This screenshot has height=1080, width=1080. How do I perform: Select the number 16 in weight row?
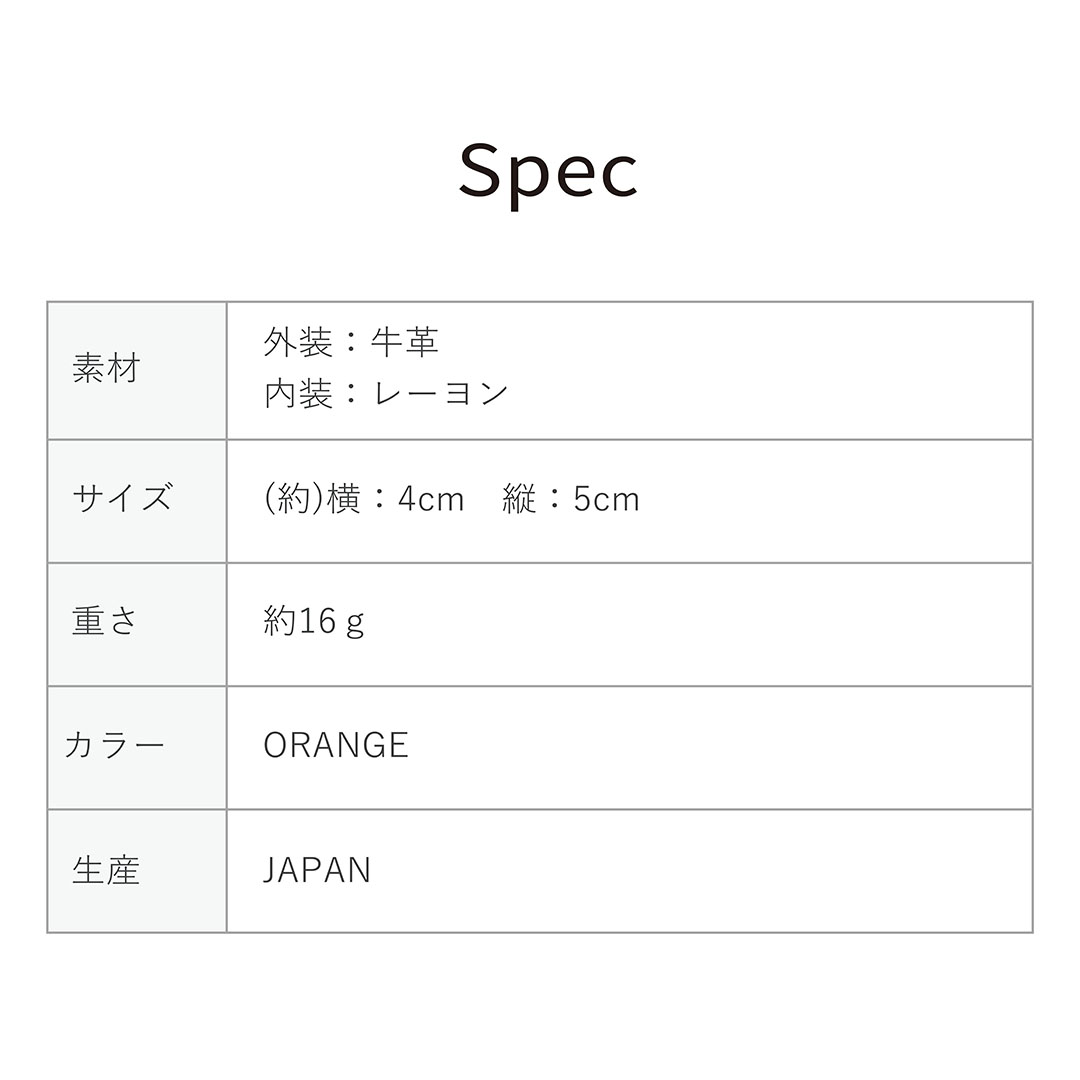(x=316, y=622)
